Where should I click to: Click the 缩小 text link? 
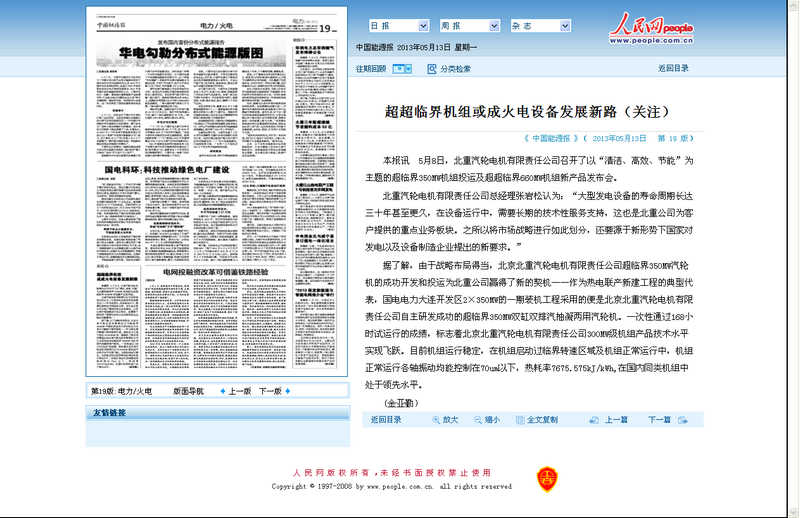[x=492, y=420]
